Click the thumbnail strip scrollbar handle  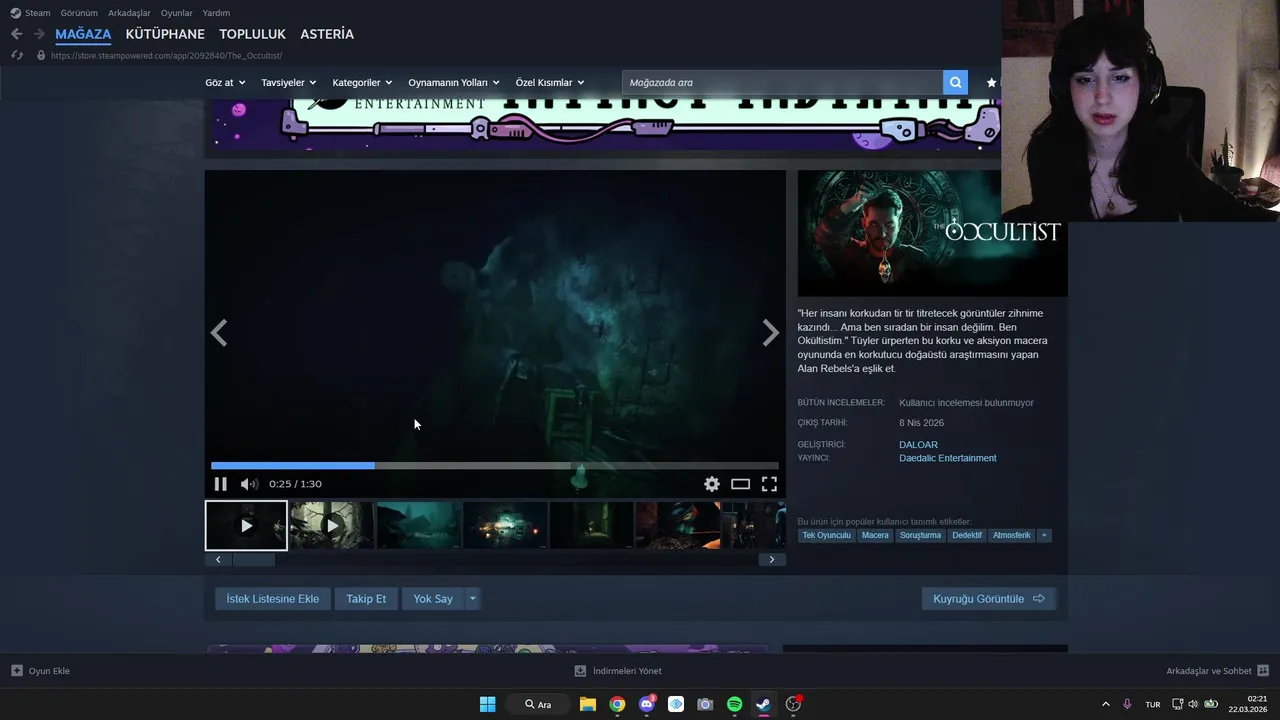[x=254, y=560]
